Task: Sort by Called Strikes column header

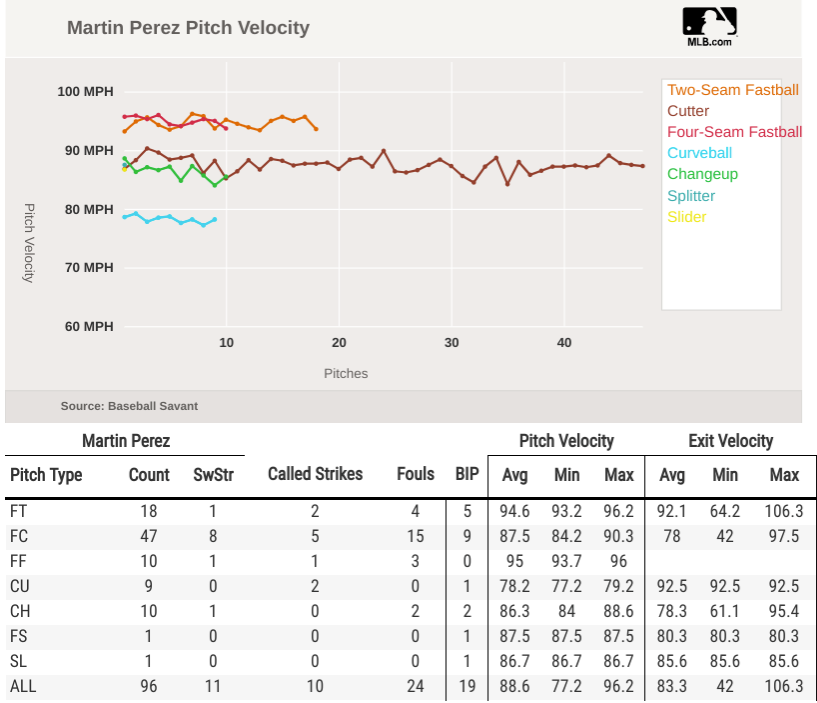Action: [315, 474]
